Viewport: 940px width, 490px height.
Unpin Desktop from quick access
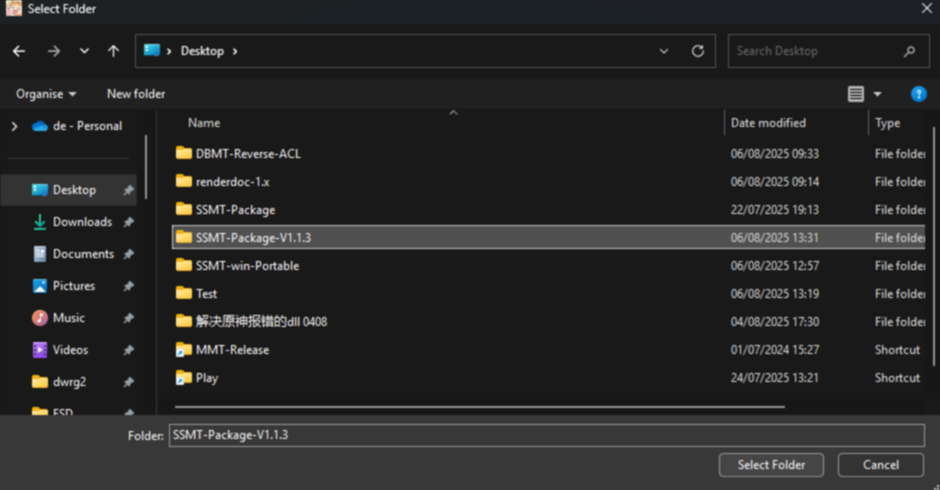[x=128, y=190]
